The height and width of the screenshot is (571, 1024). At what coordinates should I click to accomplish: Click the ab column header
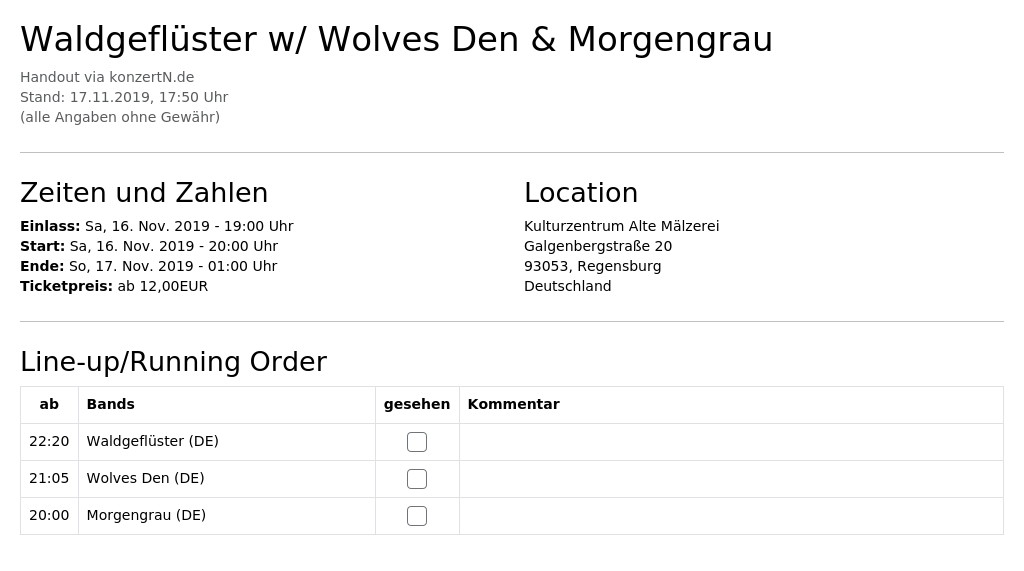click(x=49, y=405)
